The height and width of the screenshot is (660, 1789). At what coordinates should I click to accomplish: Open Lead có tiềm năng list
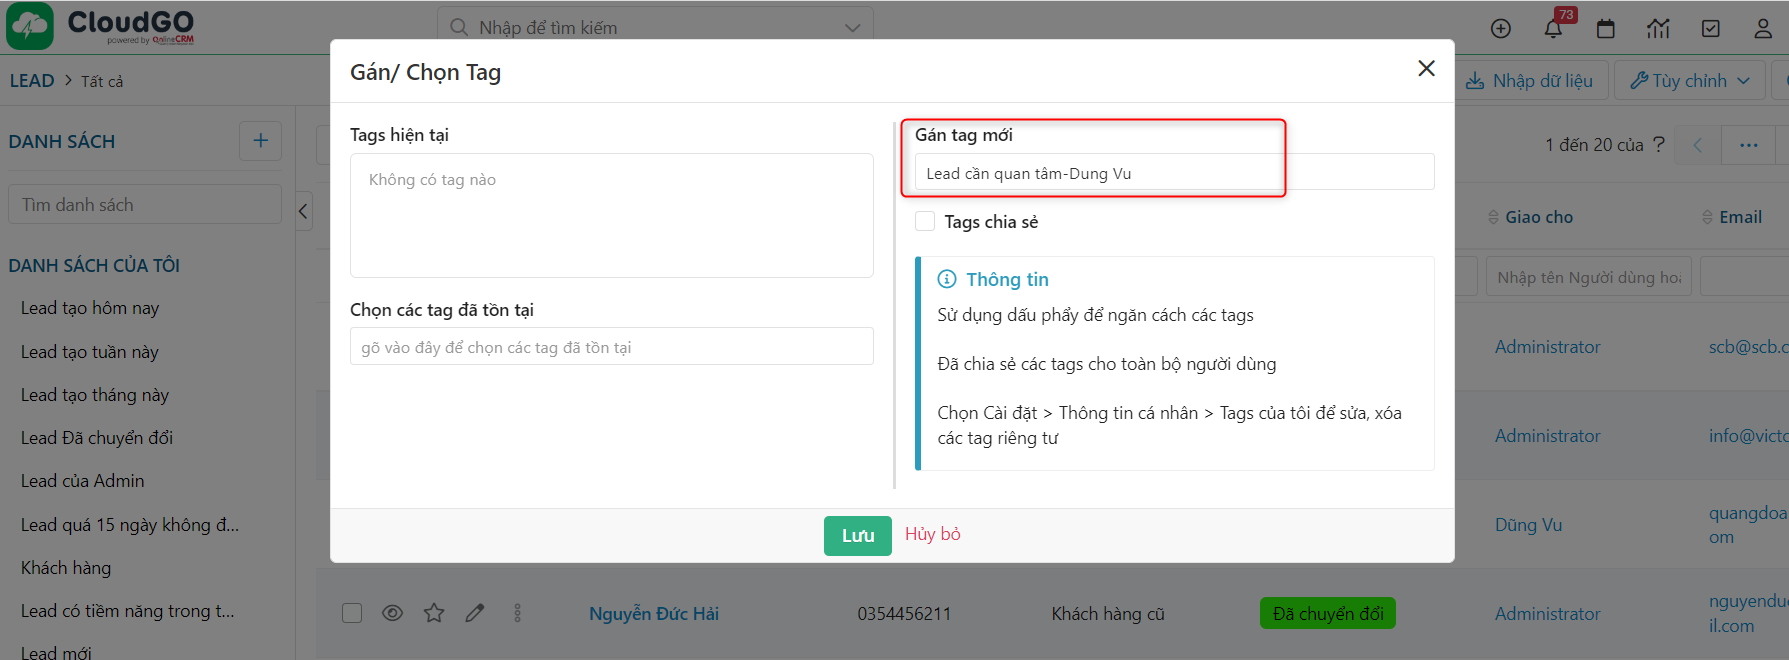128,611
